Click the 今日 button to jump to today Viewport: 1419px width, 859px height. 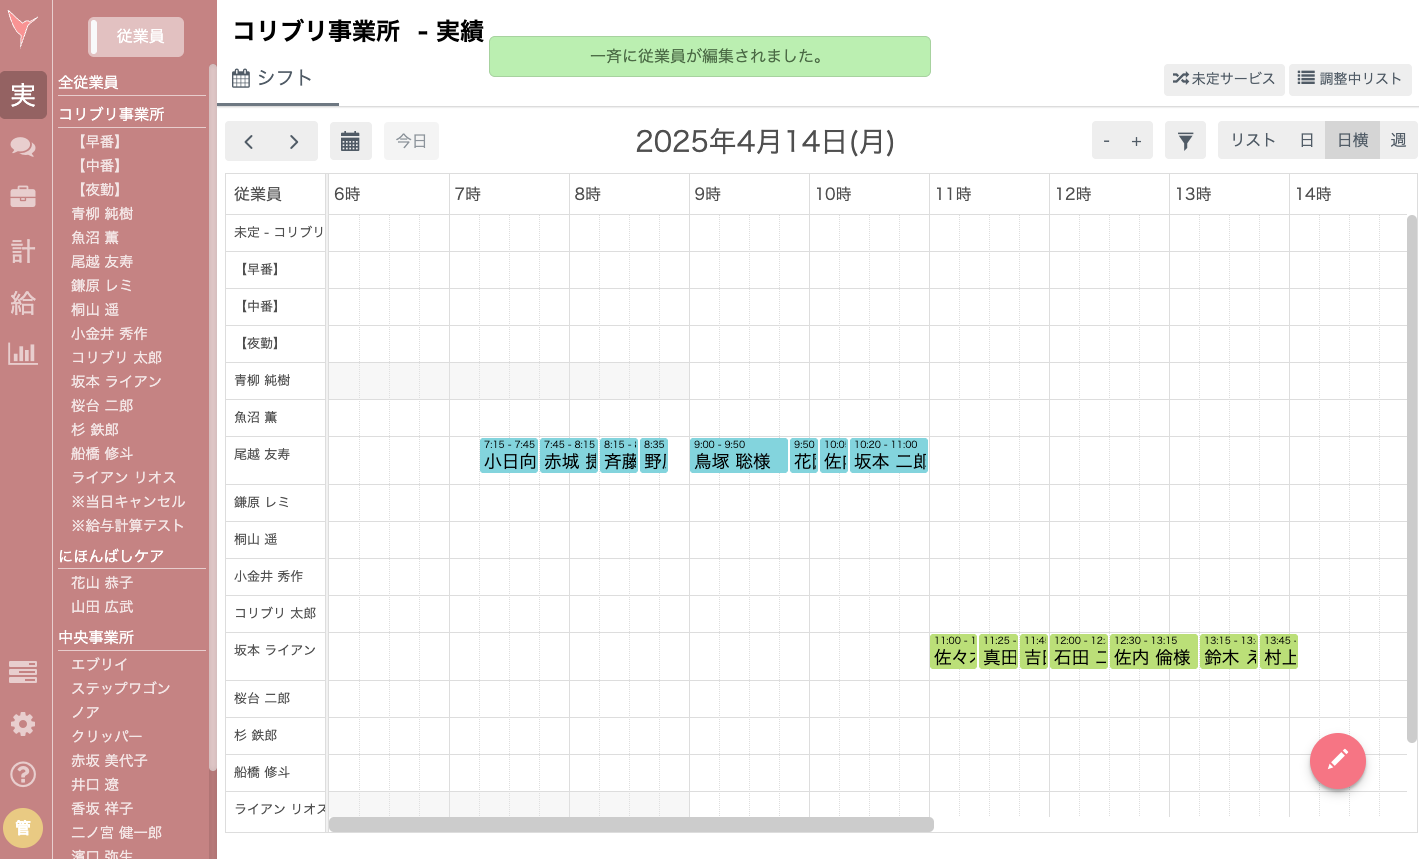411,140
